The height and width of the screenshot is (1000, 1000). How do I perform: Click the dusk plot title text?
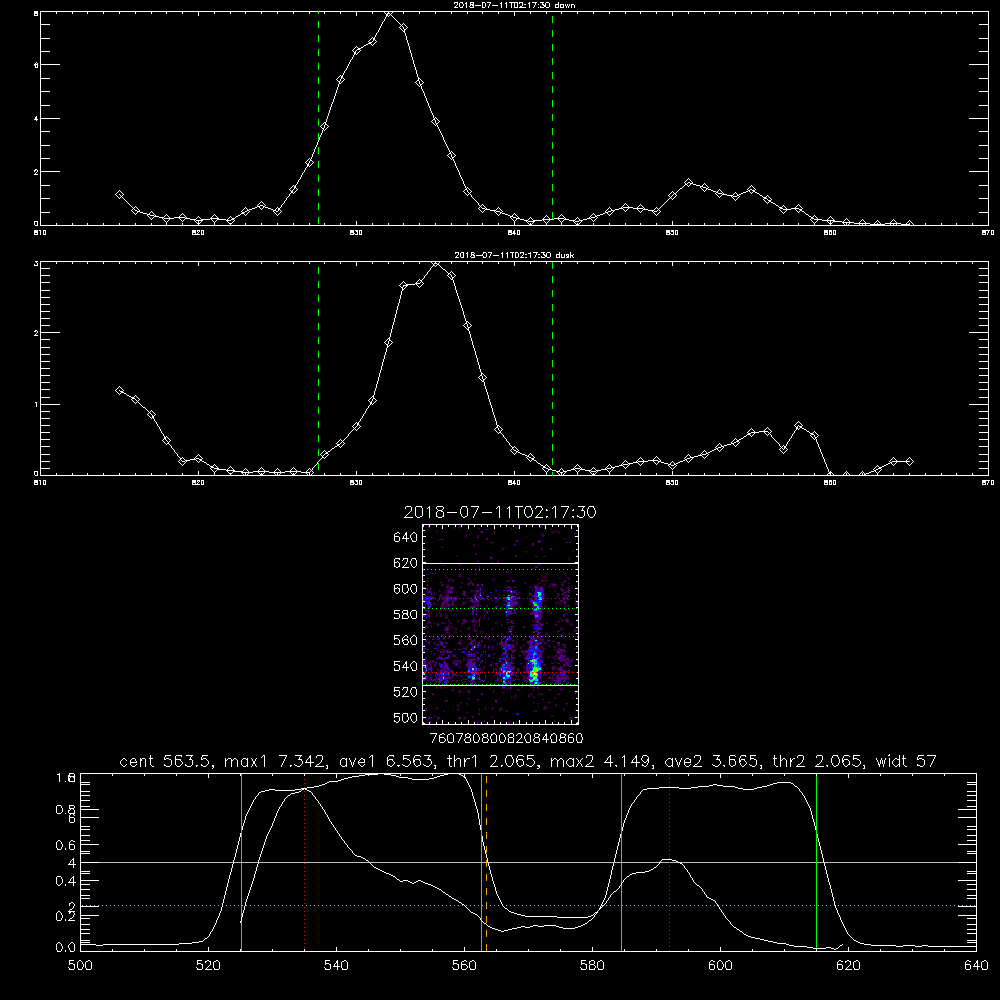click(514, 255)
